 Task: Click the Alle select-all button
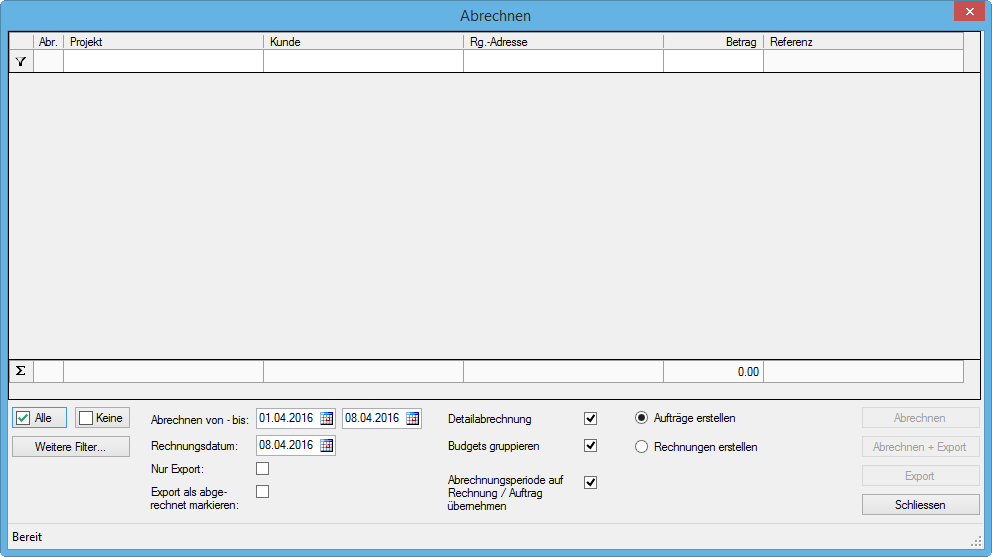(x=39, y=418)
